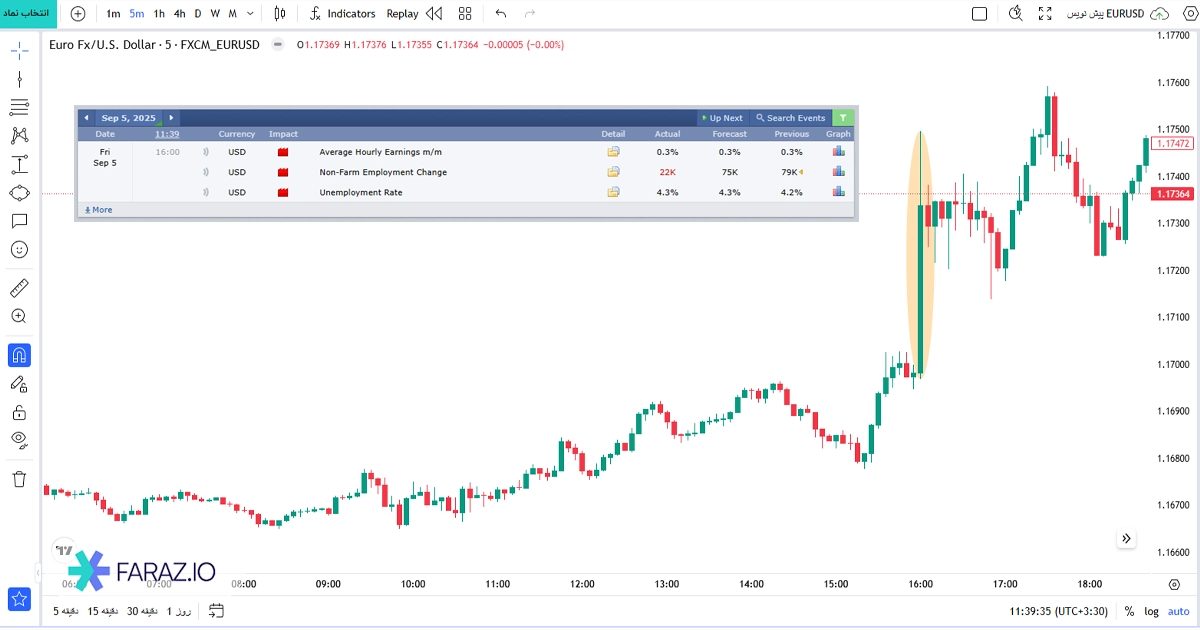Open the layout grid templates icon
The image size is (1200, 630).
point(465,14)
